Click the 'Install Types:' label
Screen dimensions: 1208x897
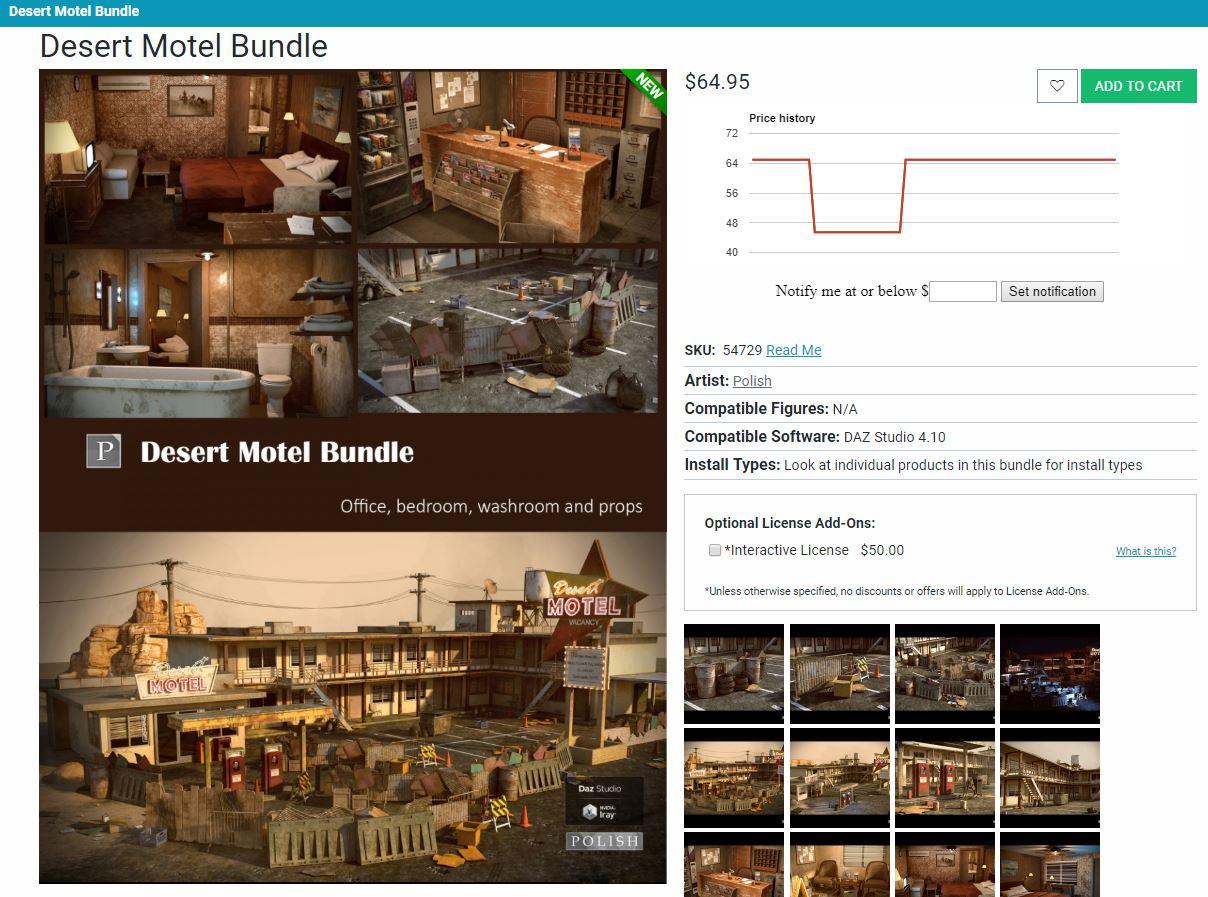point(732,465)
